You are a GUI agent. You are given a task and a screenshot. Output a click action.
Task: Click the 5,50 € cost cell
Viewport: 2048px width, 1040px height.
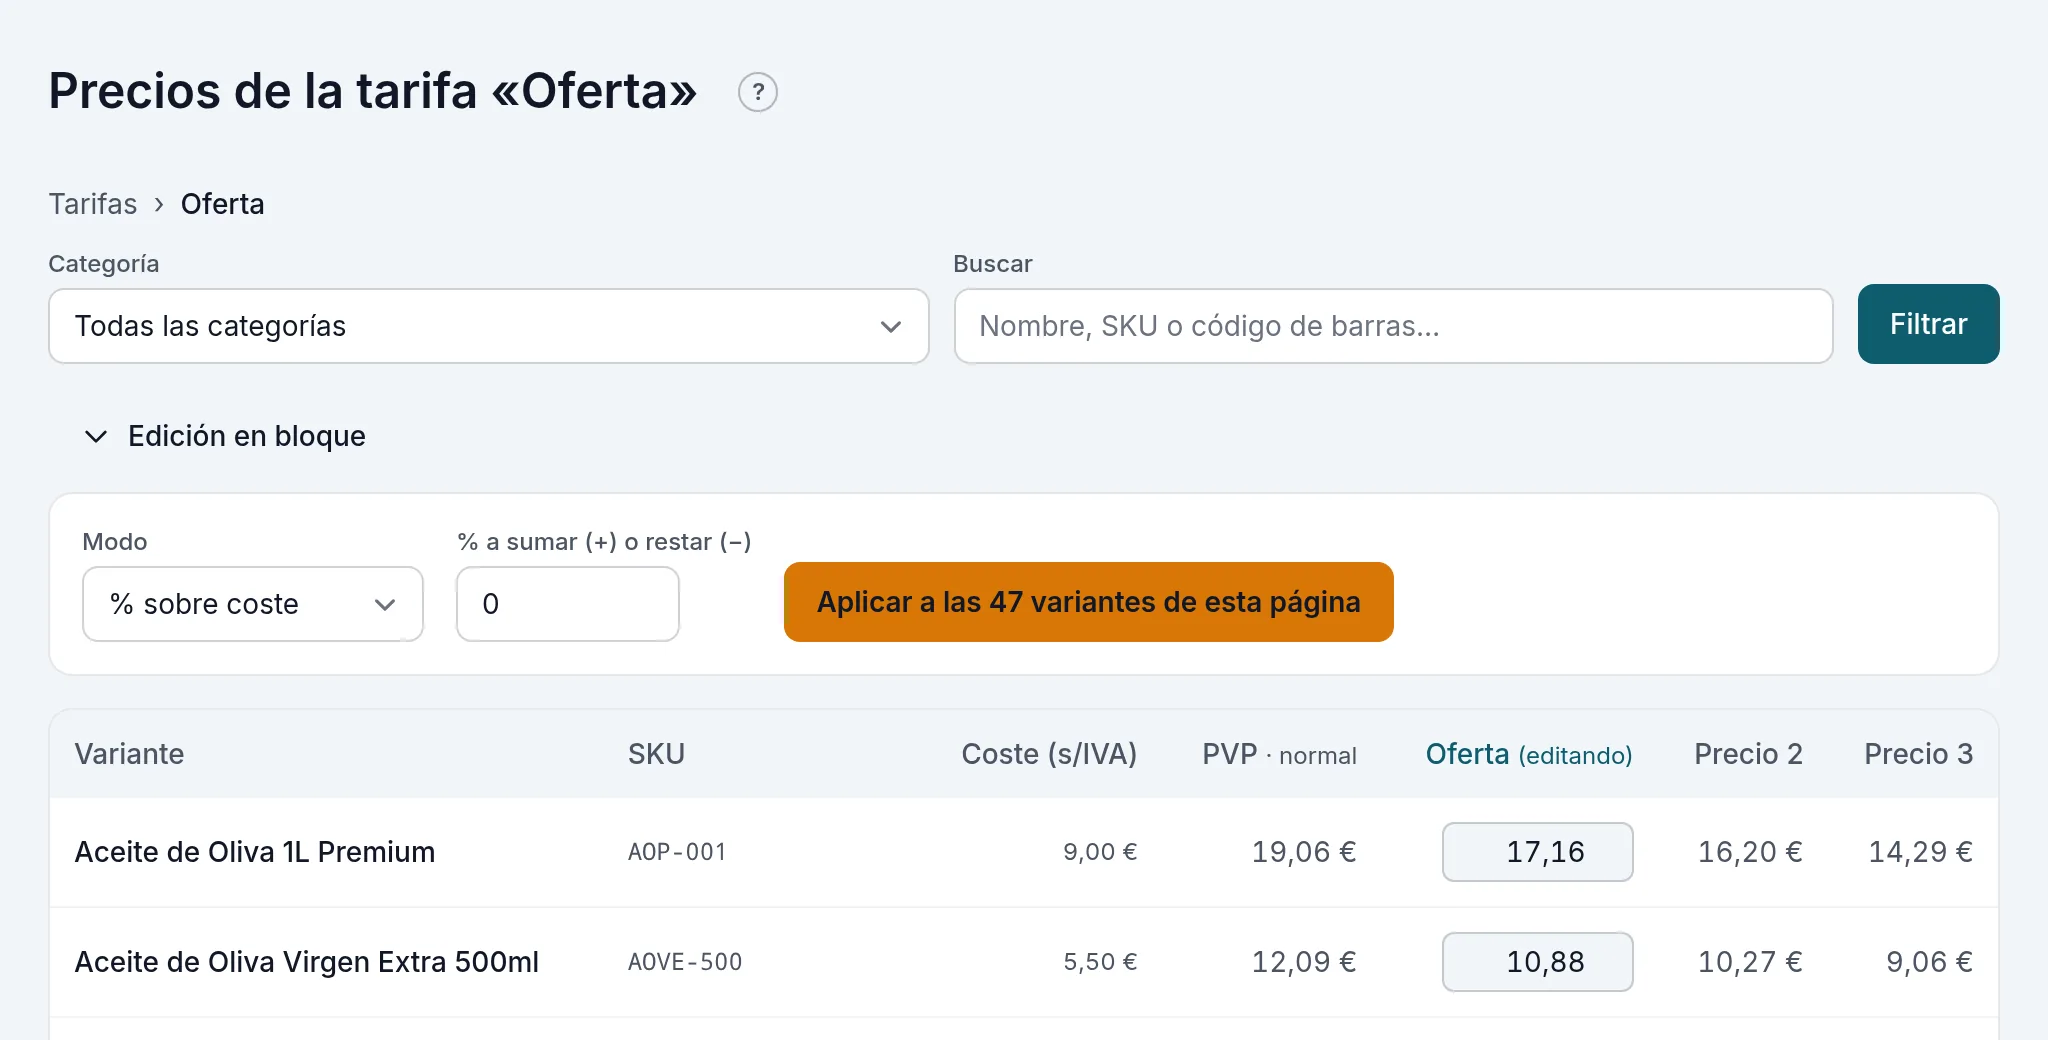tap(1100, 962)
